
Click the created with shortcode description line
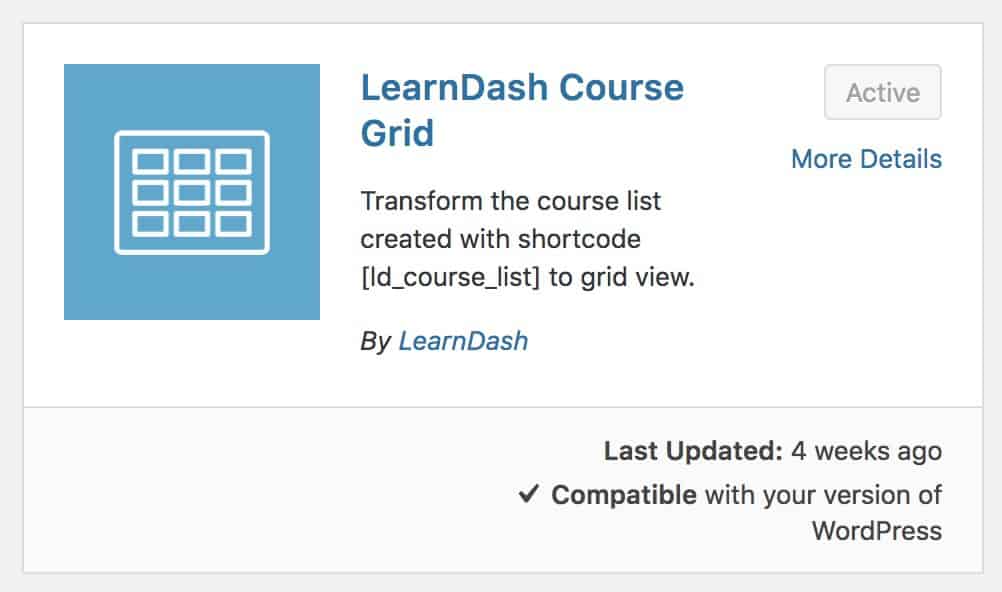click(x=500, y=239)
